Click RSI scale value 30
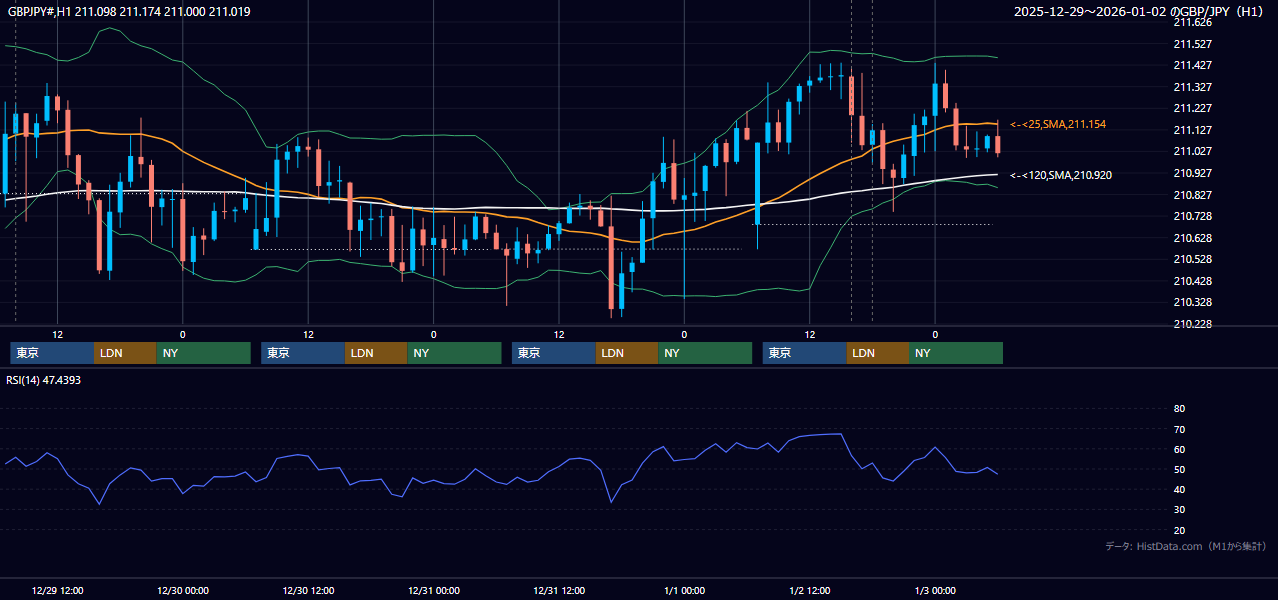The image size is (1278, 600). pos(1179,510)
